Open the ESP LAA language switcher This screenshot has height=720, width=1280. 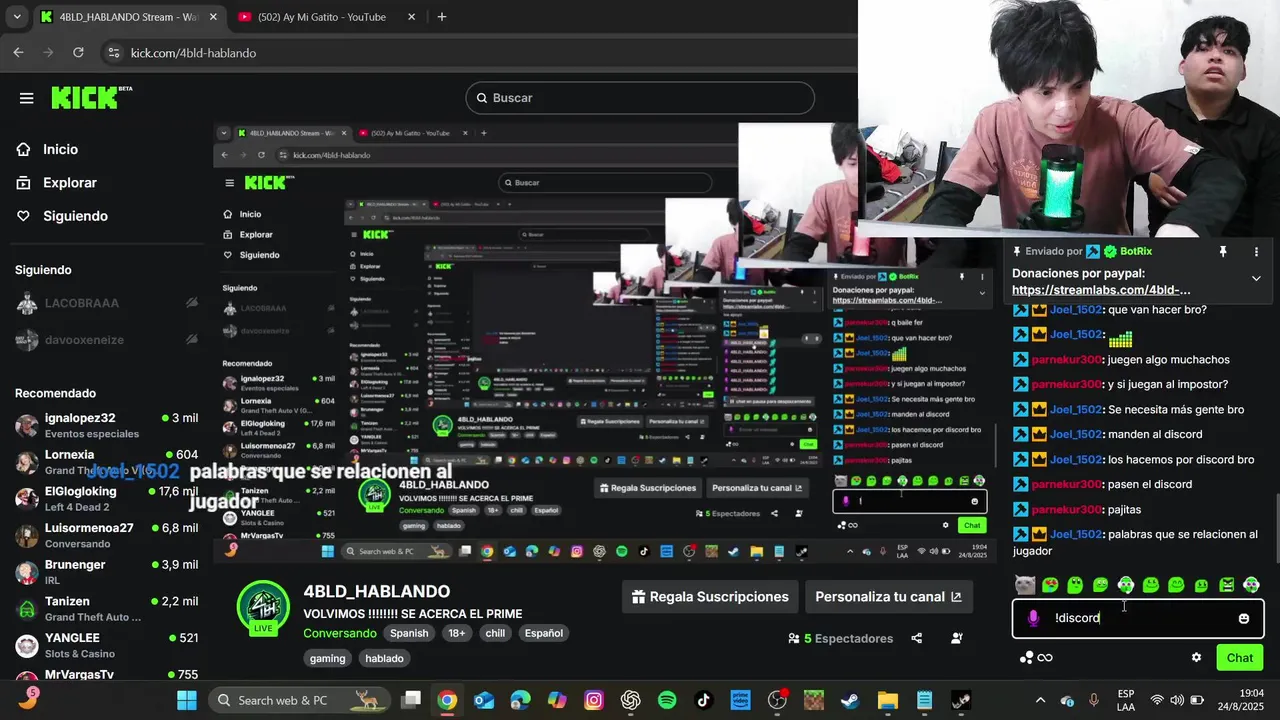[1126, 700]
